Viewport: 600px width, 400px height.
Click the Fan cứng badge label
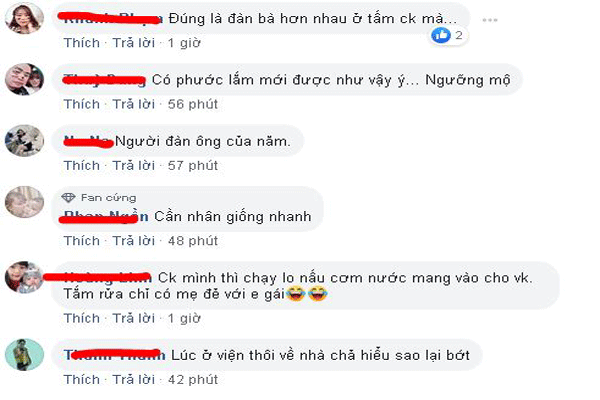pos(109,198)
